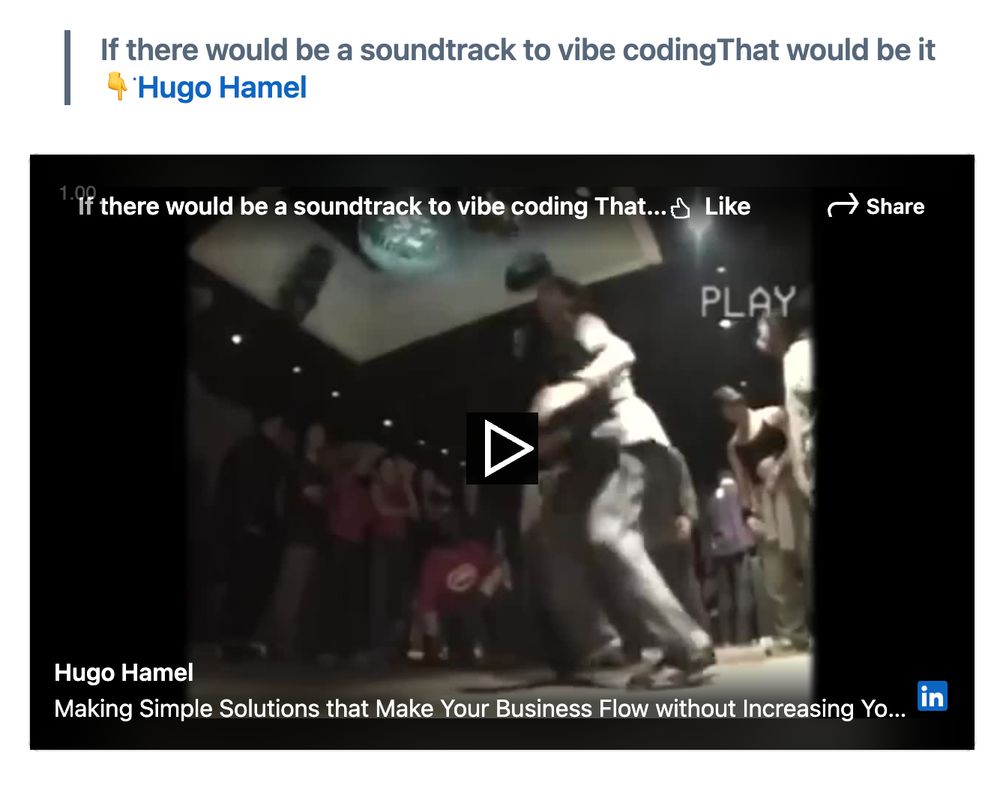Click the Hugo Hamel author name on the video
This screenshot has width=1000, height=786.
tap(124, 672)
